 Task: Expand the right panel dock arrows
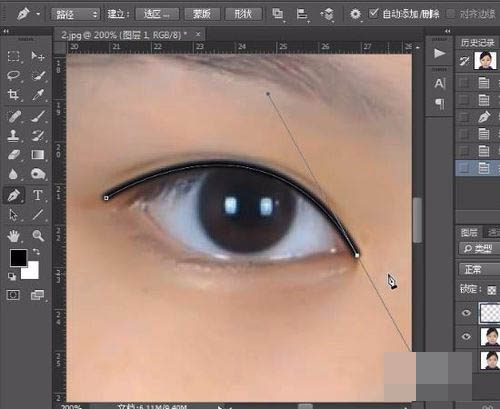[x=448, y=31]
